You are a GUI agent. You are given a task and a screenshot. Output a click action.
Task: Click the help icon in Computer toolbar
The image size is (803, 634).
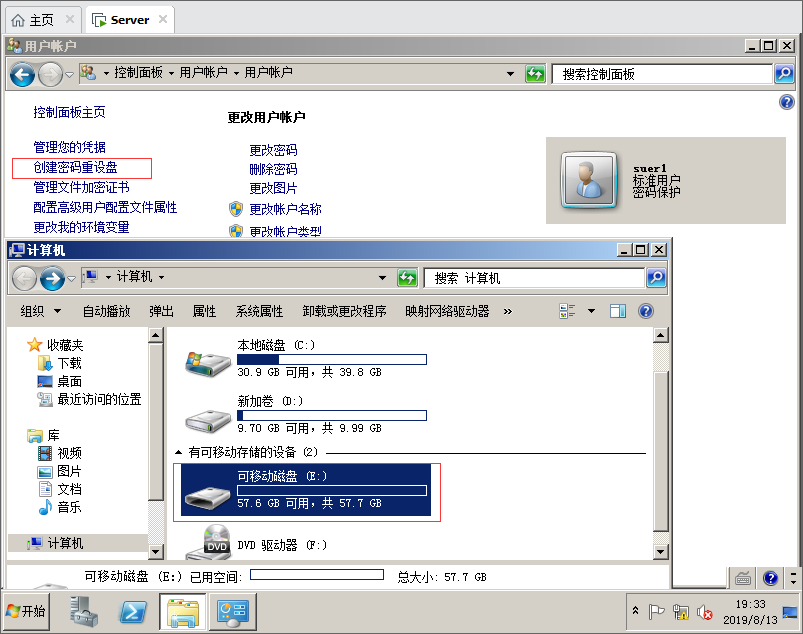645,311
